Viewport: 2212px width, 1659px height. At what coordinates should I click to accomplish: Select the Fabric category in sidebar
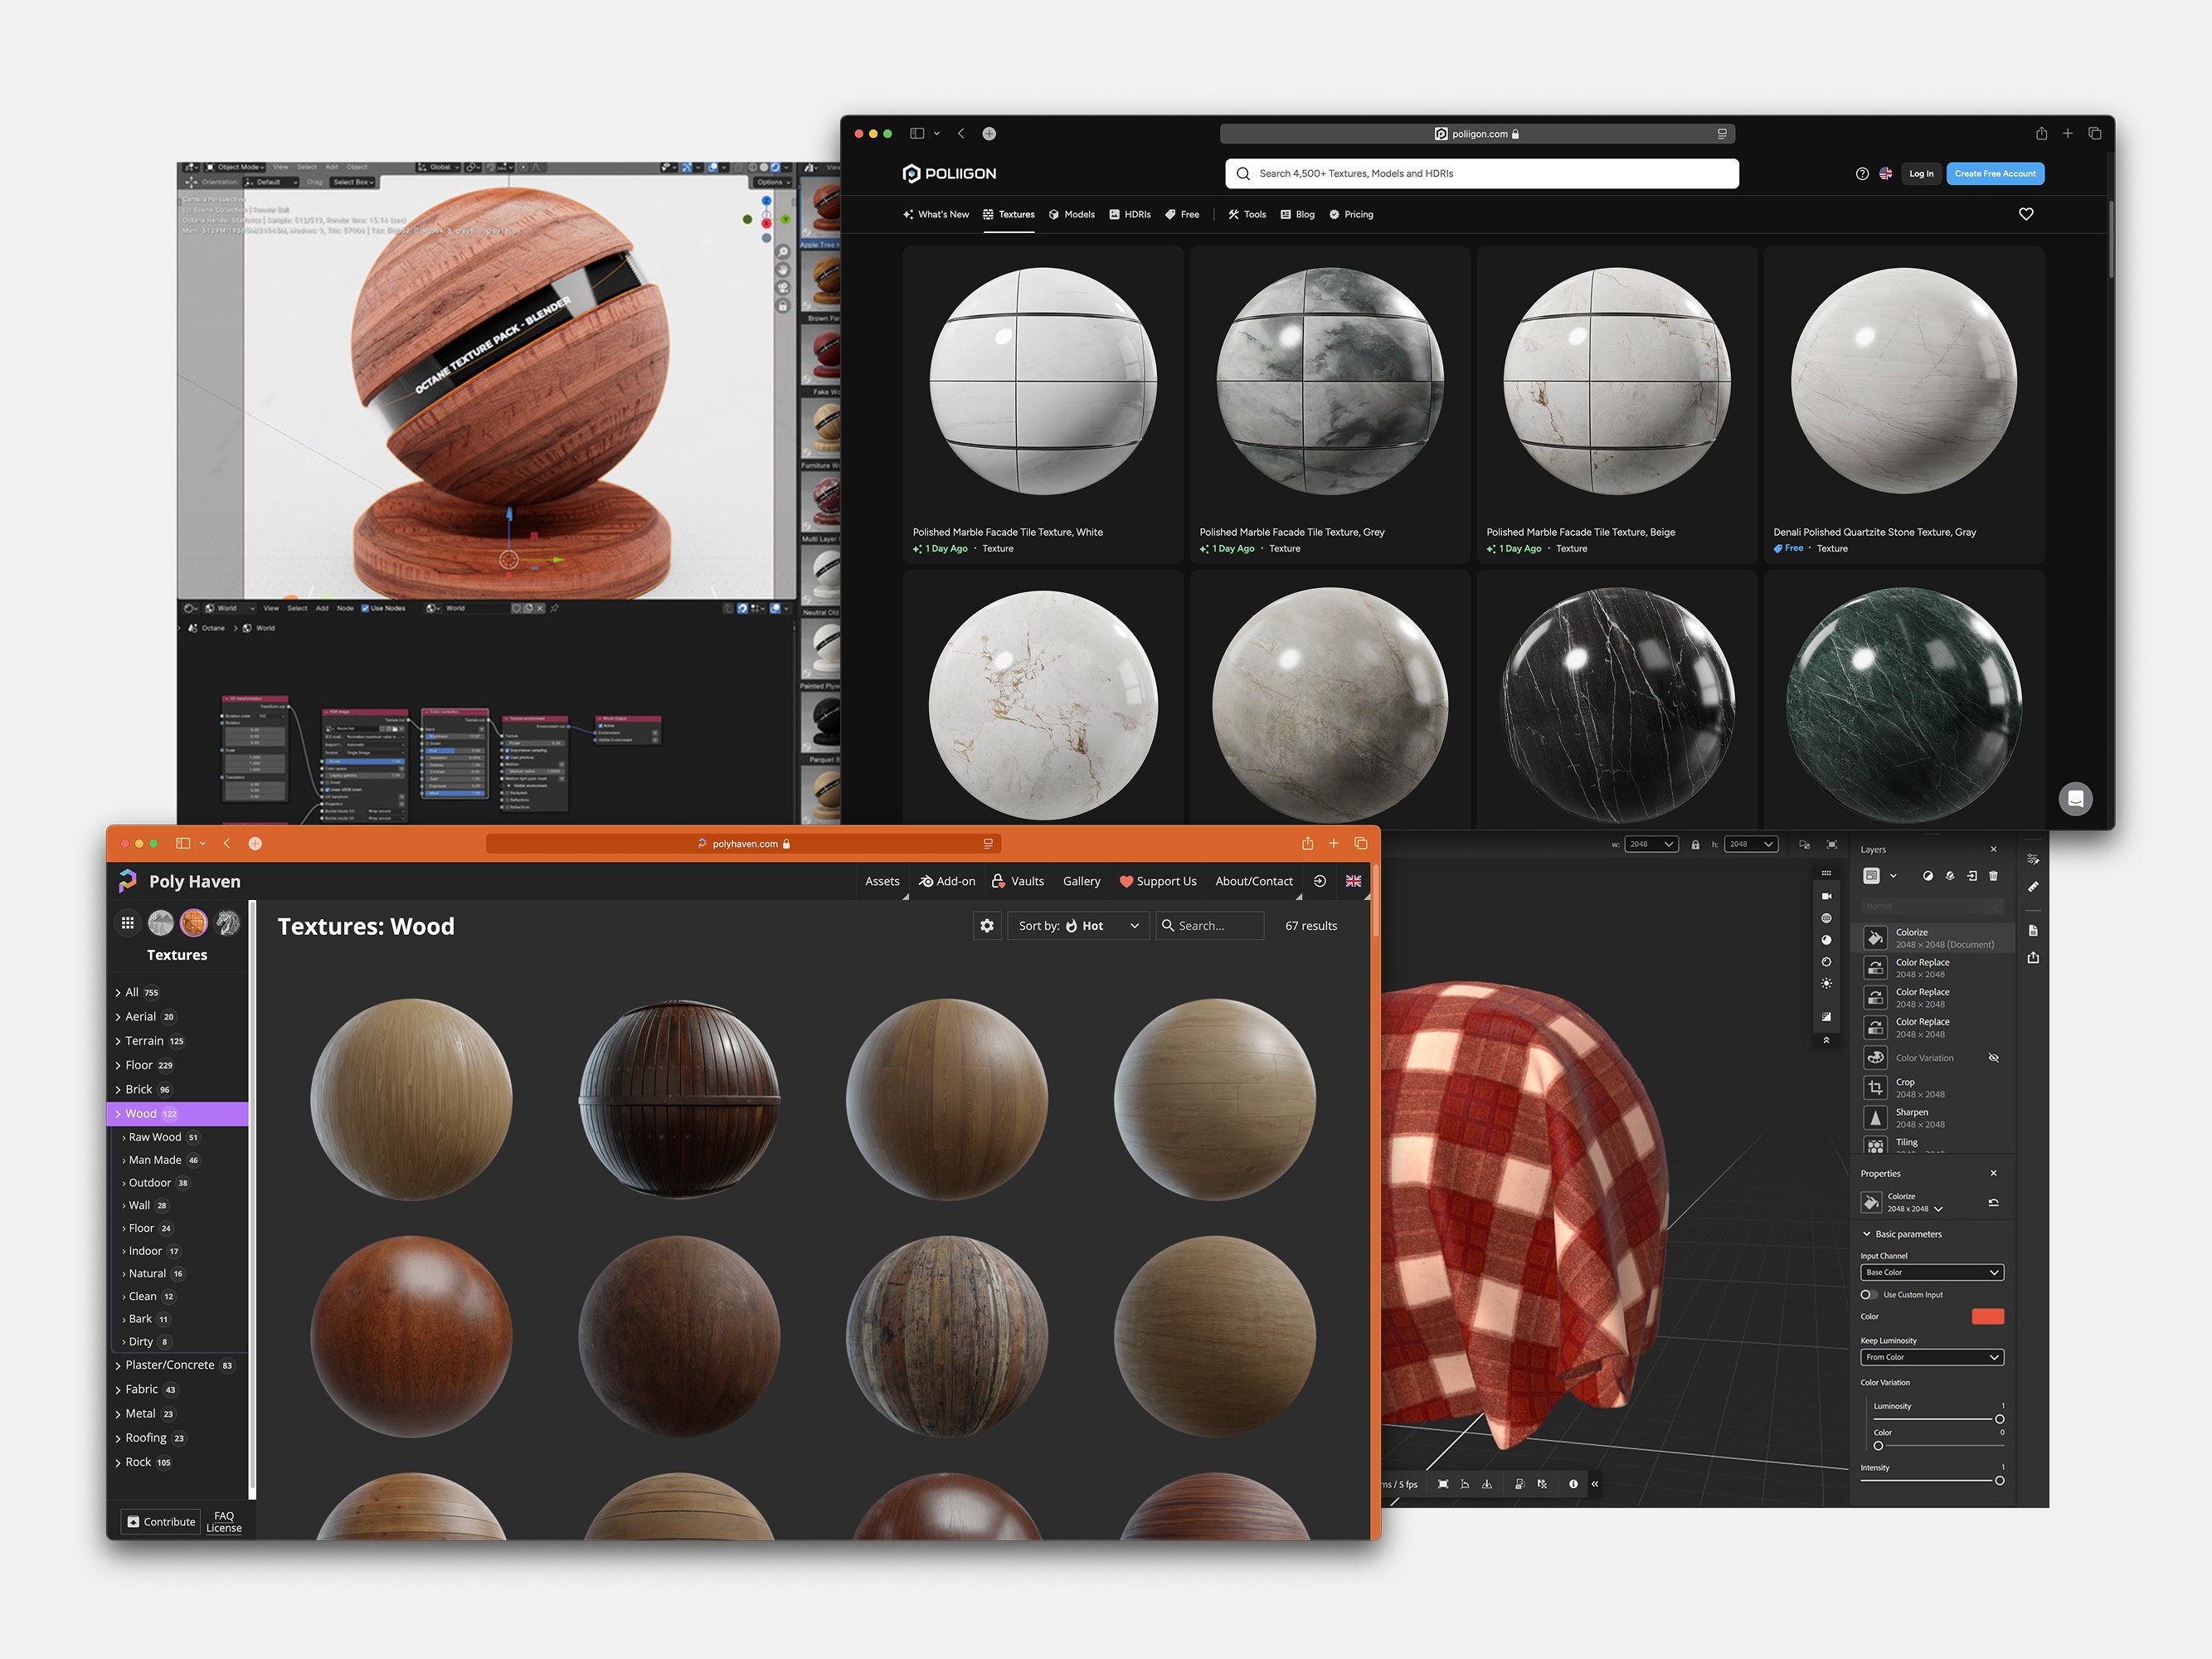[x=141, y=1389]
